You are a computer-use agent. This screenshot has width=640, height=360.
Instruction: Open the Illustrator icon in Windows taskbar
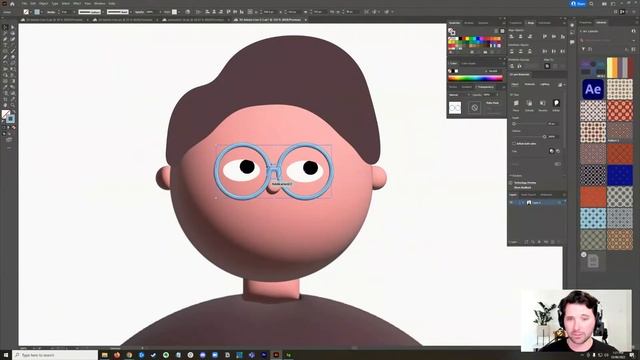click(276, 355)
